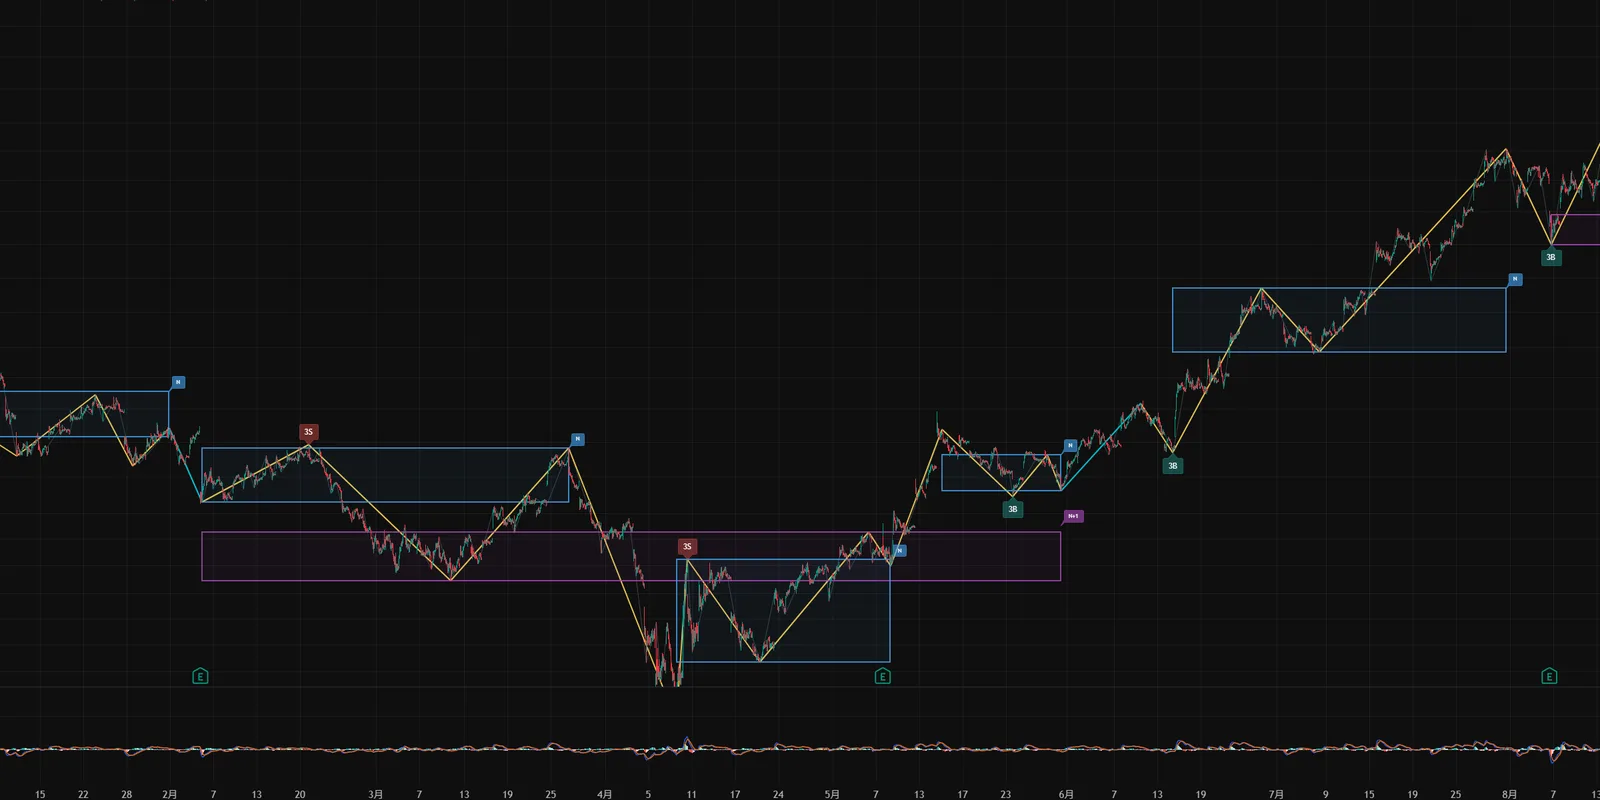Open the earnings E marker in early May
Screen dimensions: 1600x800
pos(882,677)
